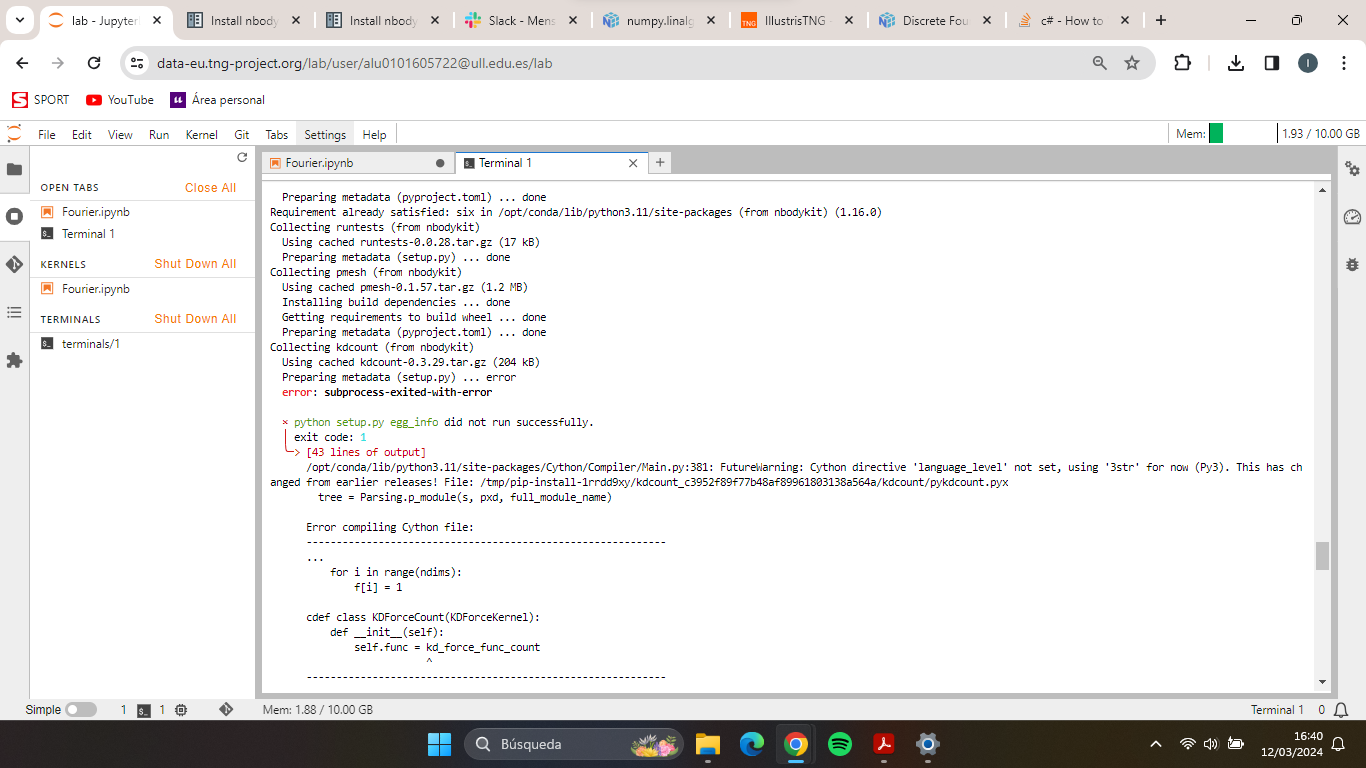Open the SPORT bookmark
1366x768 pixels.
pyautogui.click(x=41, y=100)
